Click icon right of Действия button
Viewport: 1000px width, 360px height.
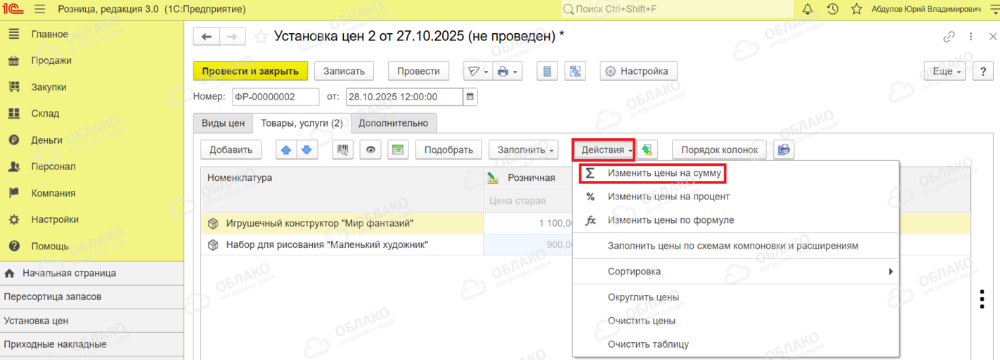[648, 150]
